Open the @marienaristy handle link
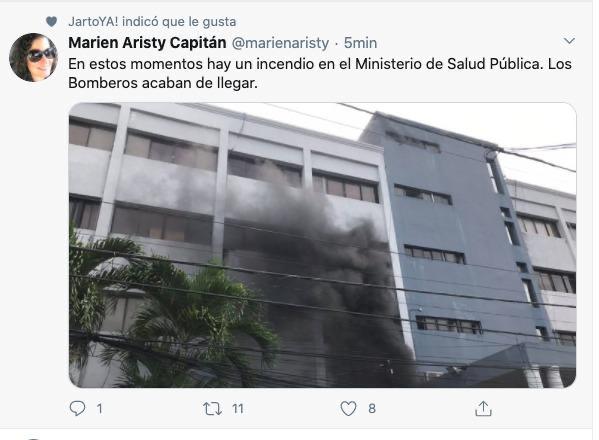The width and height of the screenshot is (599, 440). [280, 43]
